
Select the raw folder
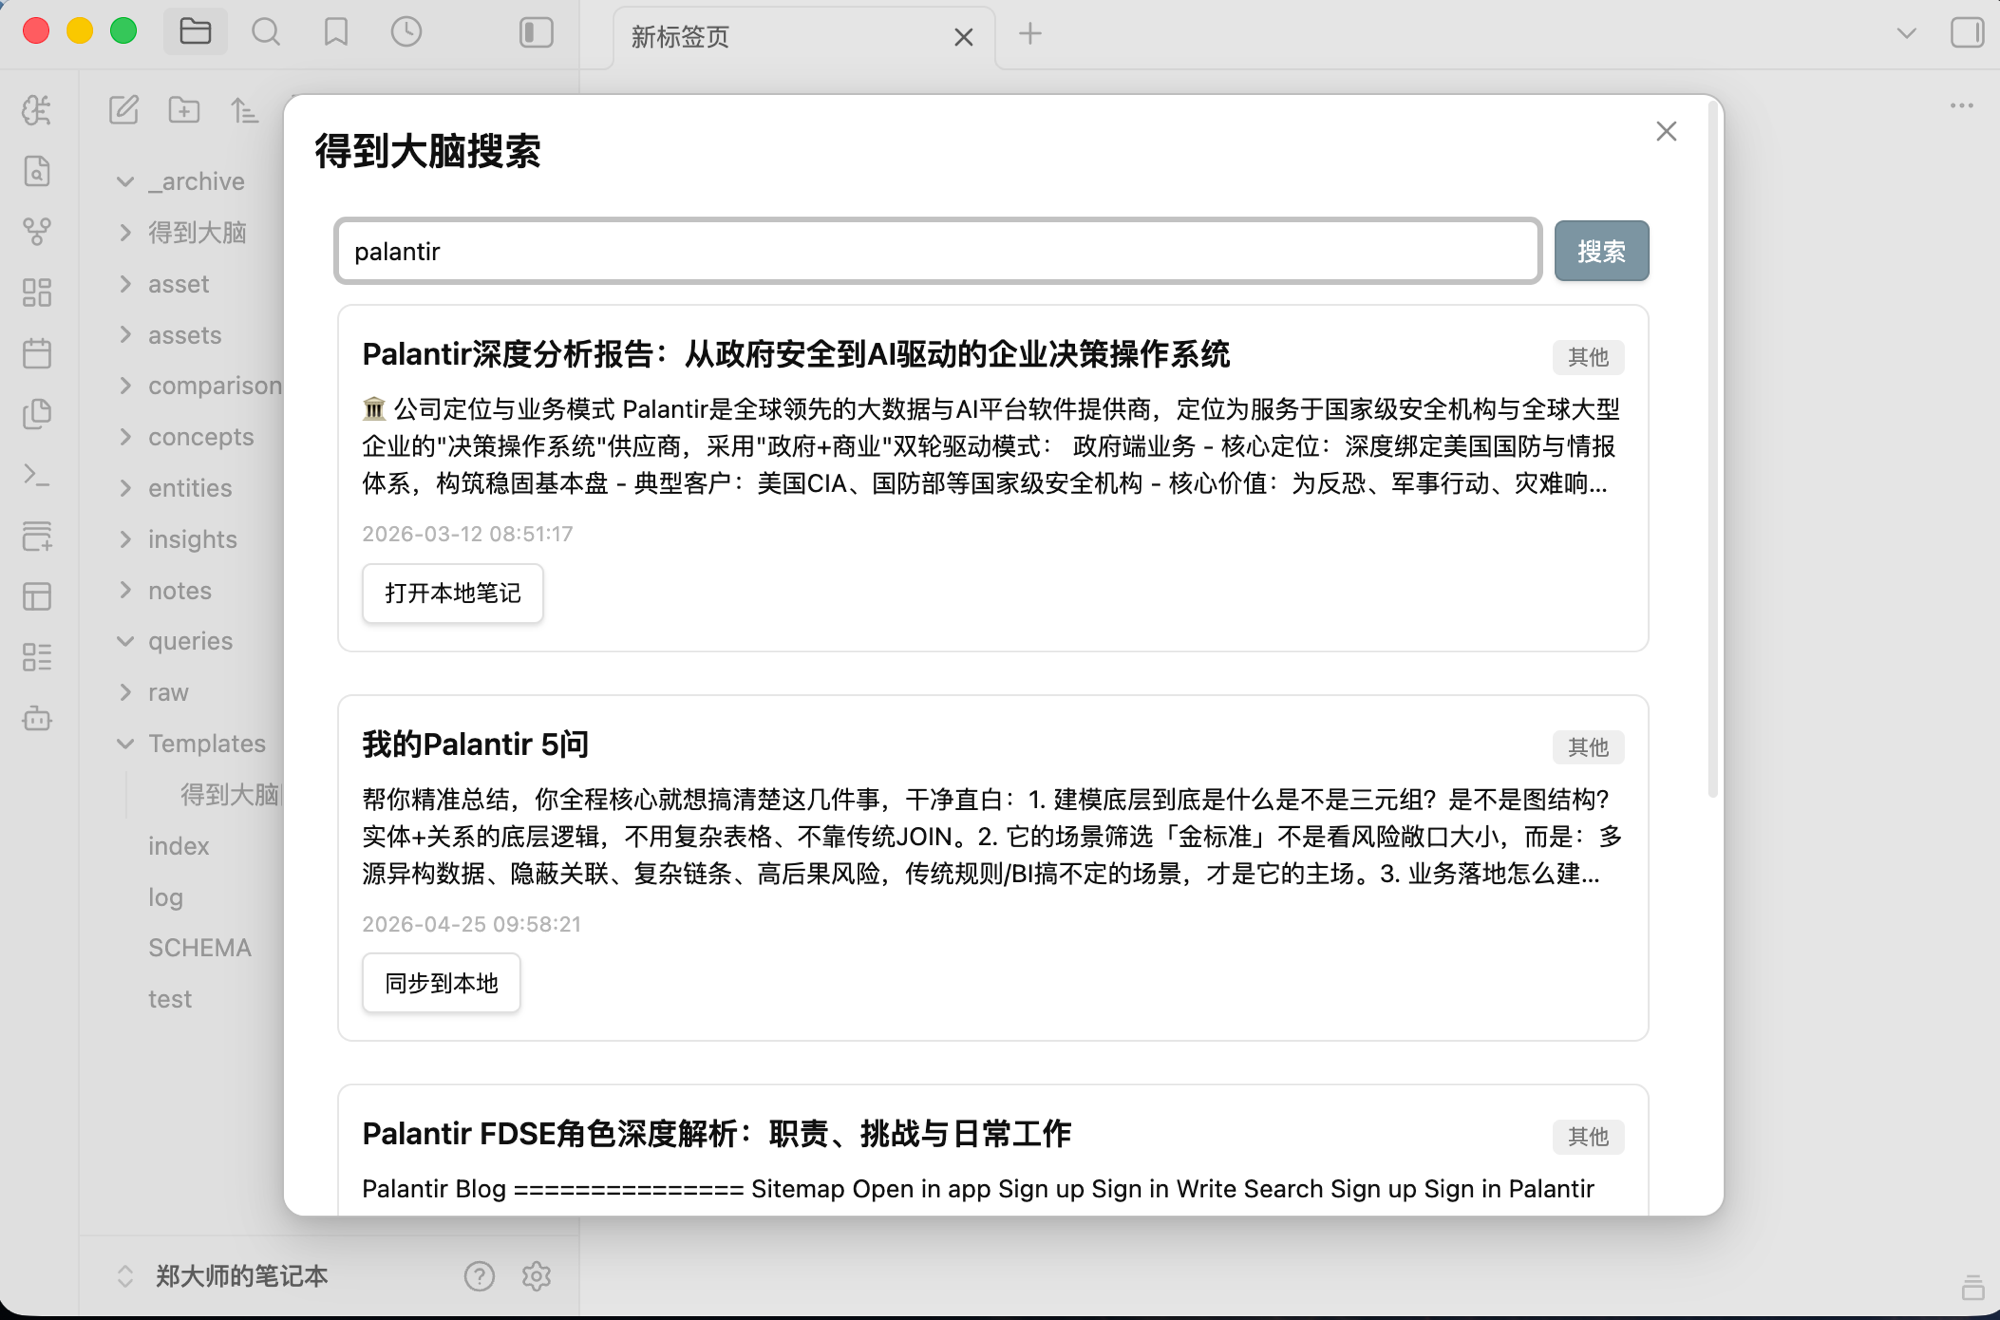[x=168, y=692]
